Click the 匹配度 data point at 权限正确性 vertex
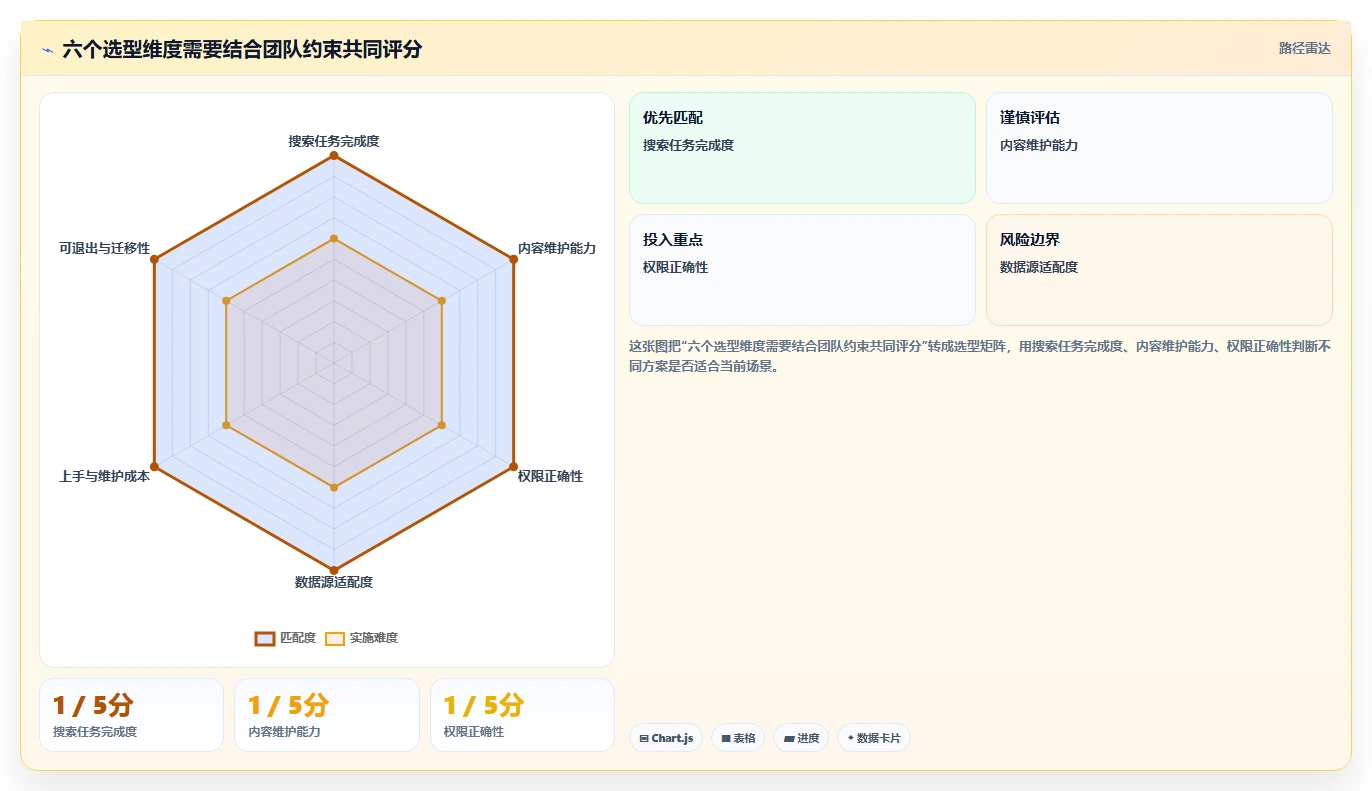1372x791 pixels. point(514,467)
